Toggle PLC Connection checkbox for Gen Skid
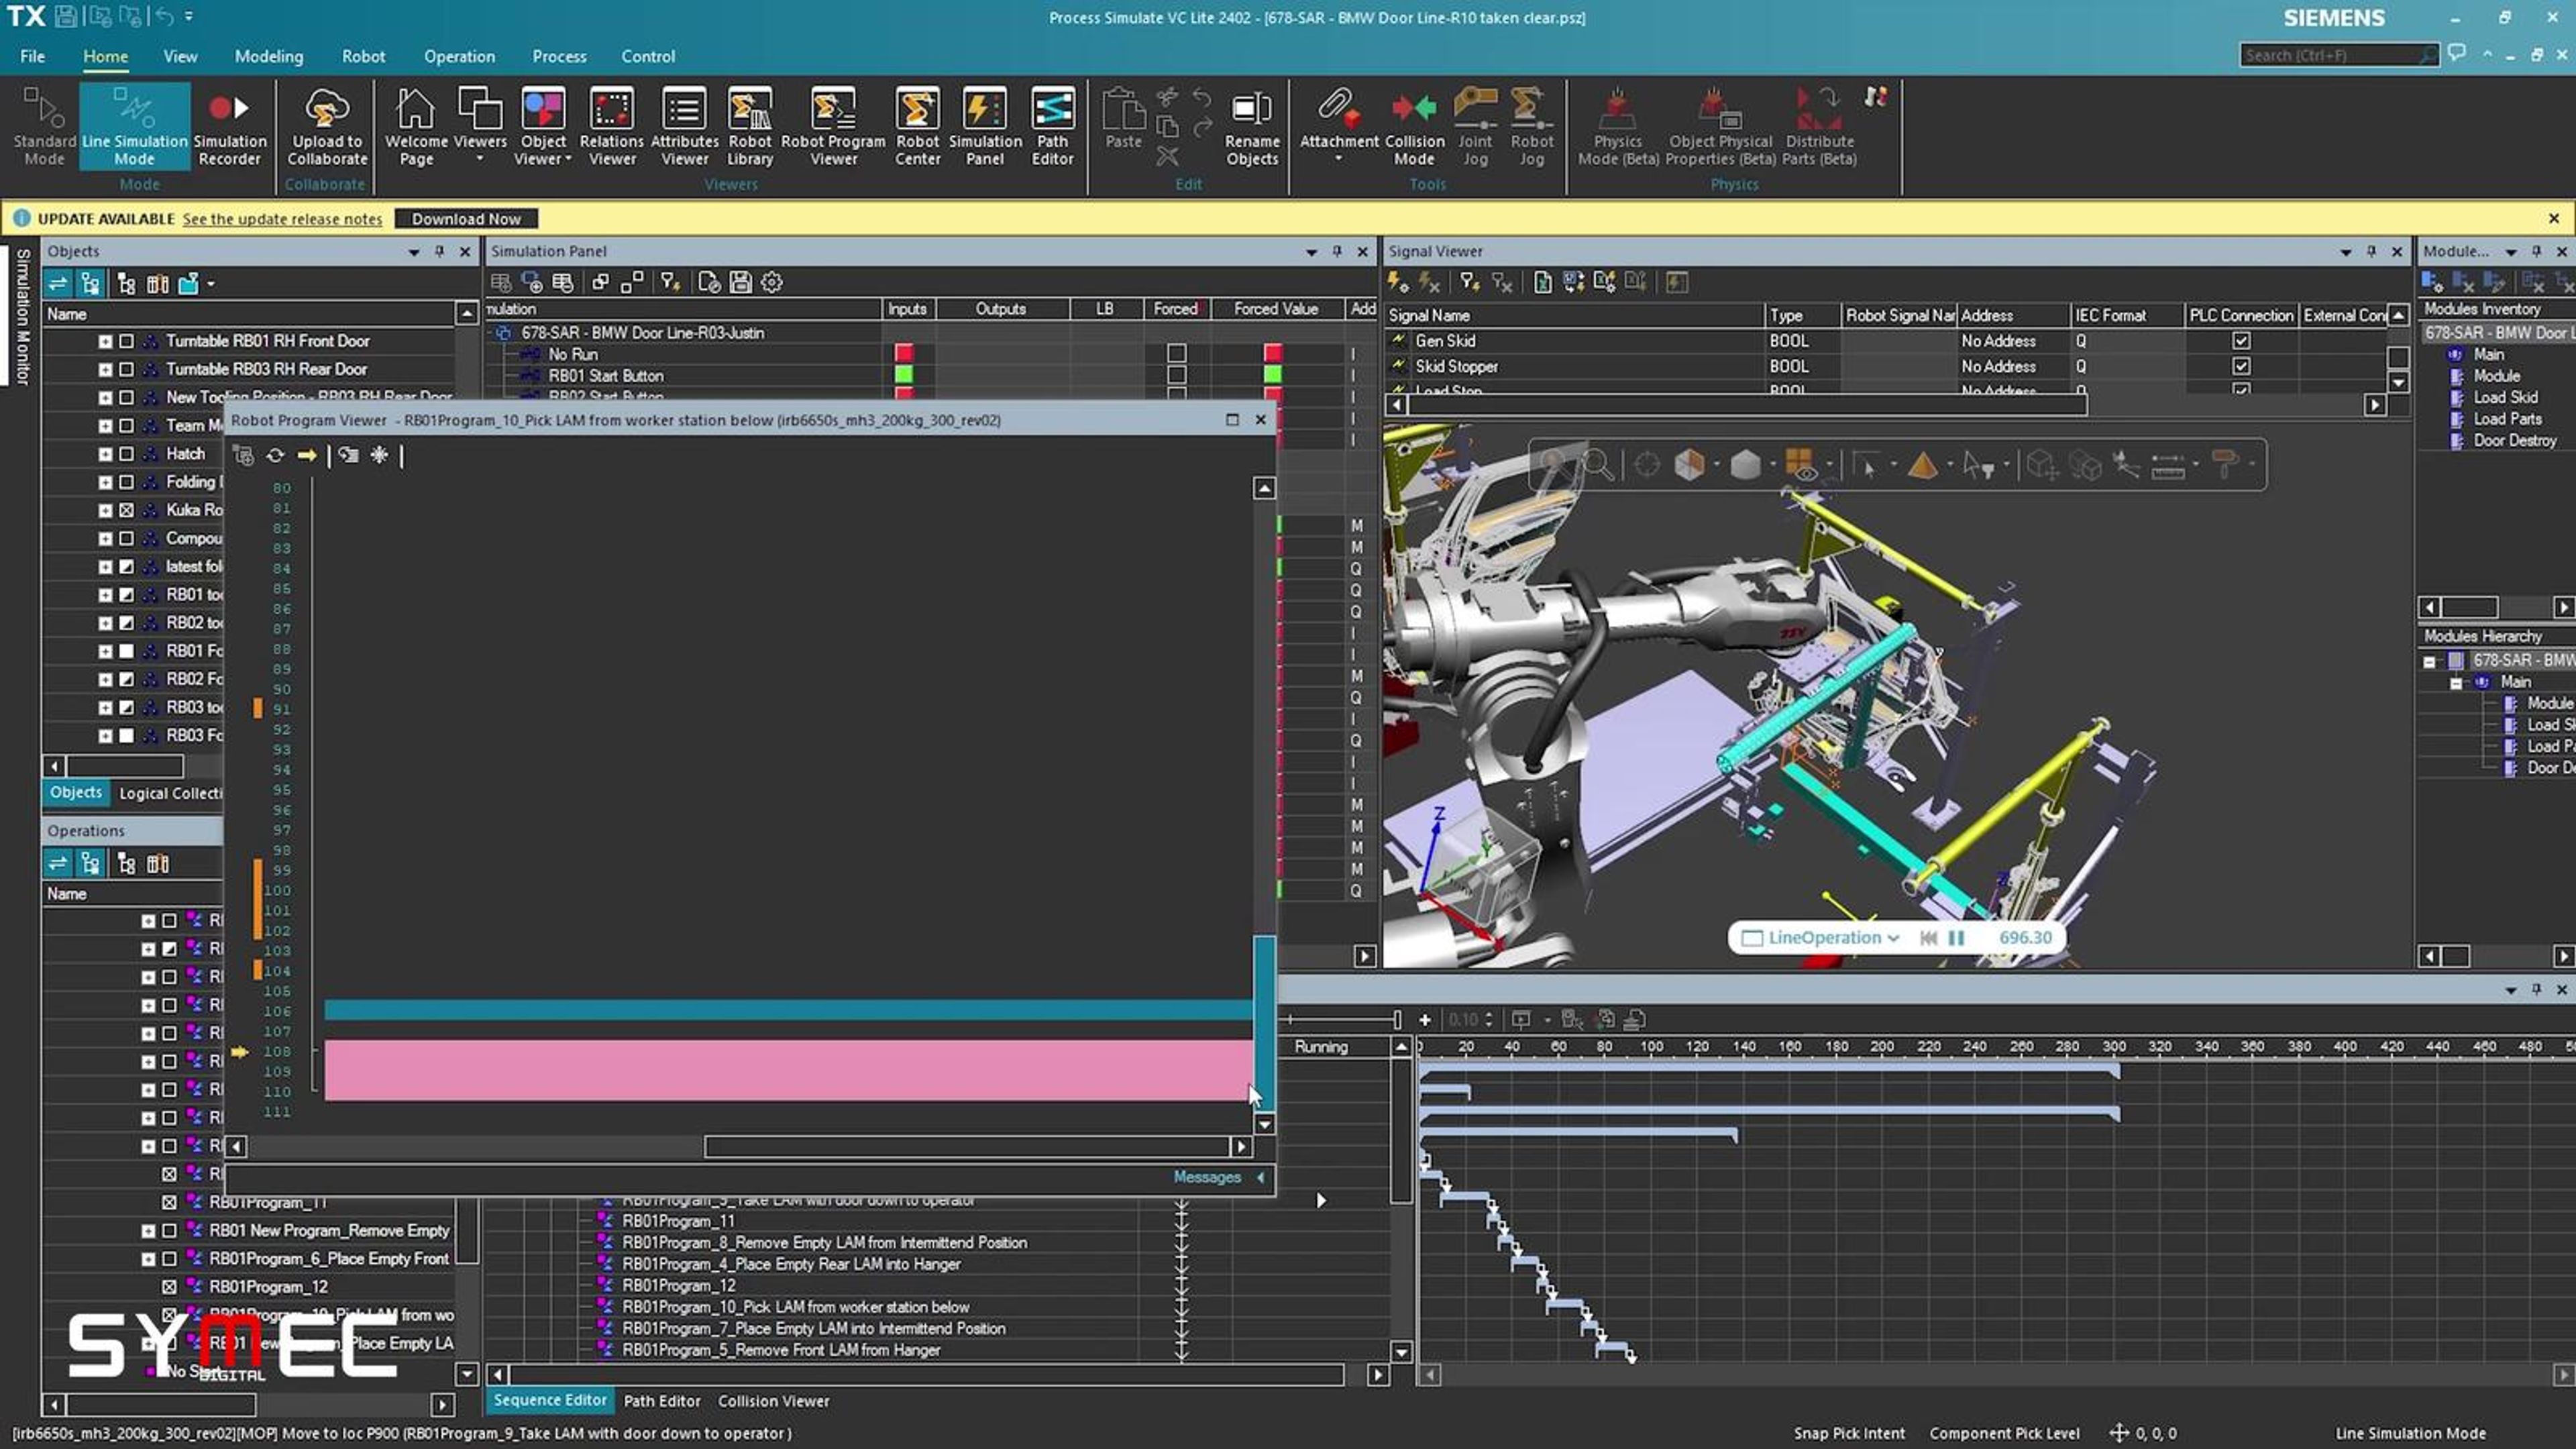2576x1449 pixels. click(x=2241, y=341)
